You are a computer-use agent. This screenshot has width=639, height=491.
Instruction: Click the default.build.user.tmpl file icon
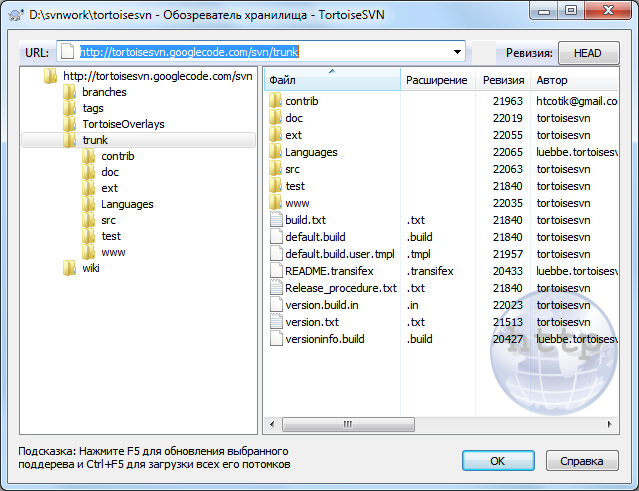pos(276,254)
